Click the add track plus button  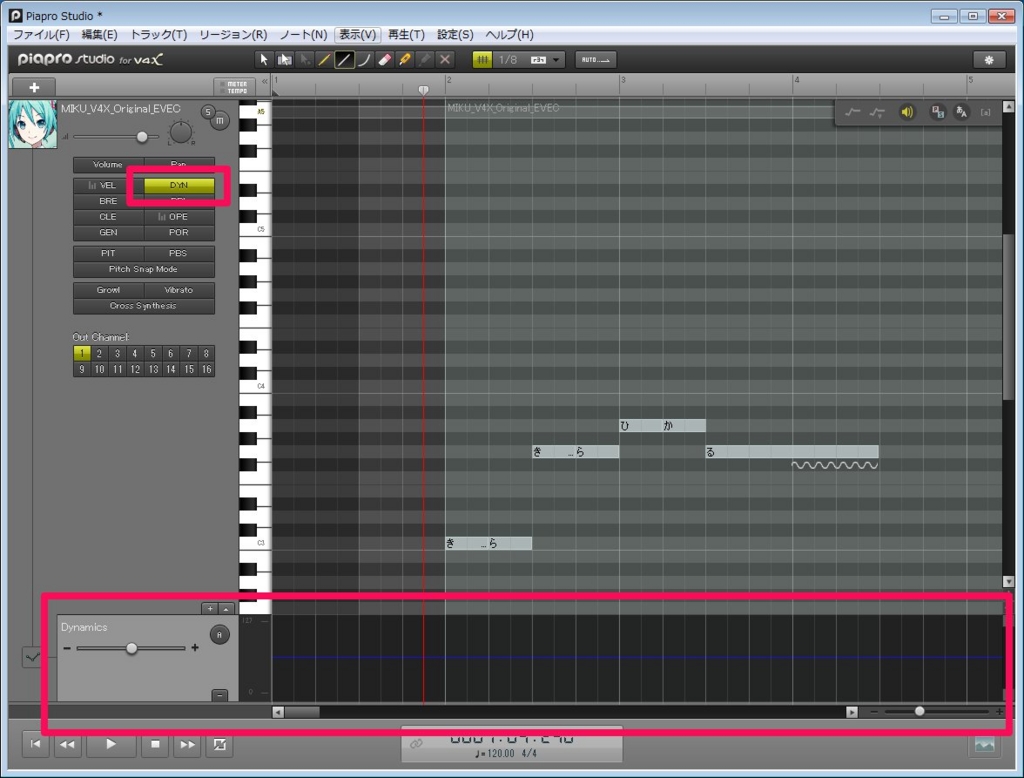point(34,87)
